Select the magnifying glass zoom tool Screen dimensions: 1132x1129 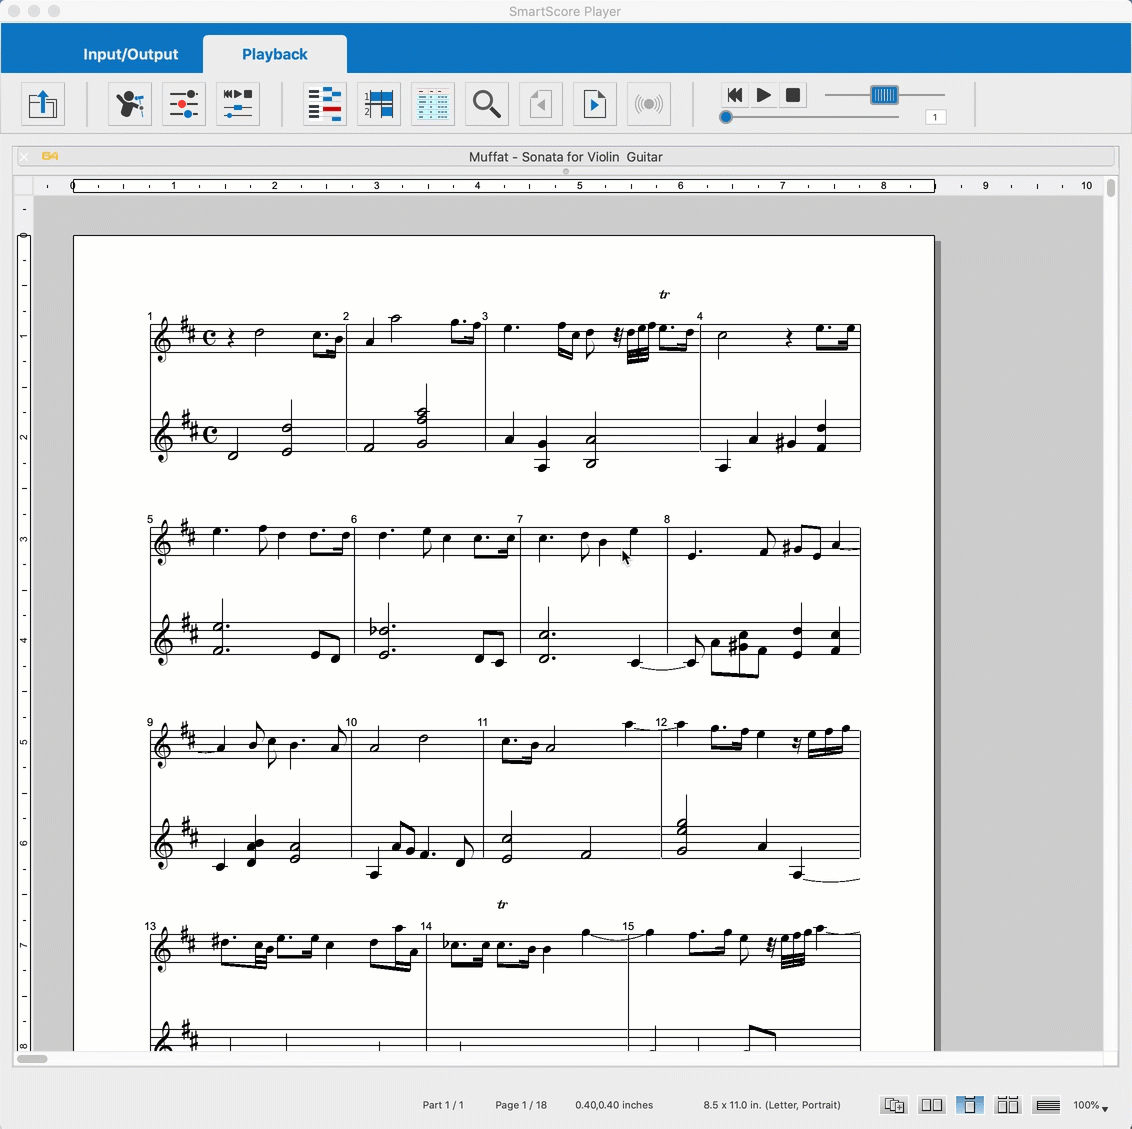pyautogui.click(x=487, y=104)
